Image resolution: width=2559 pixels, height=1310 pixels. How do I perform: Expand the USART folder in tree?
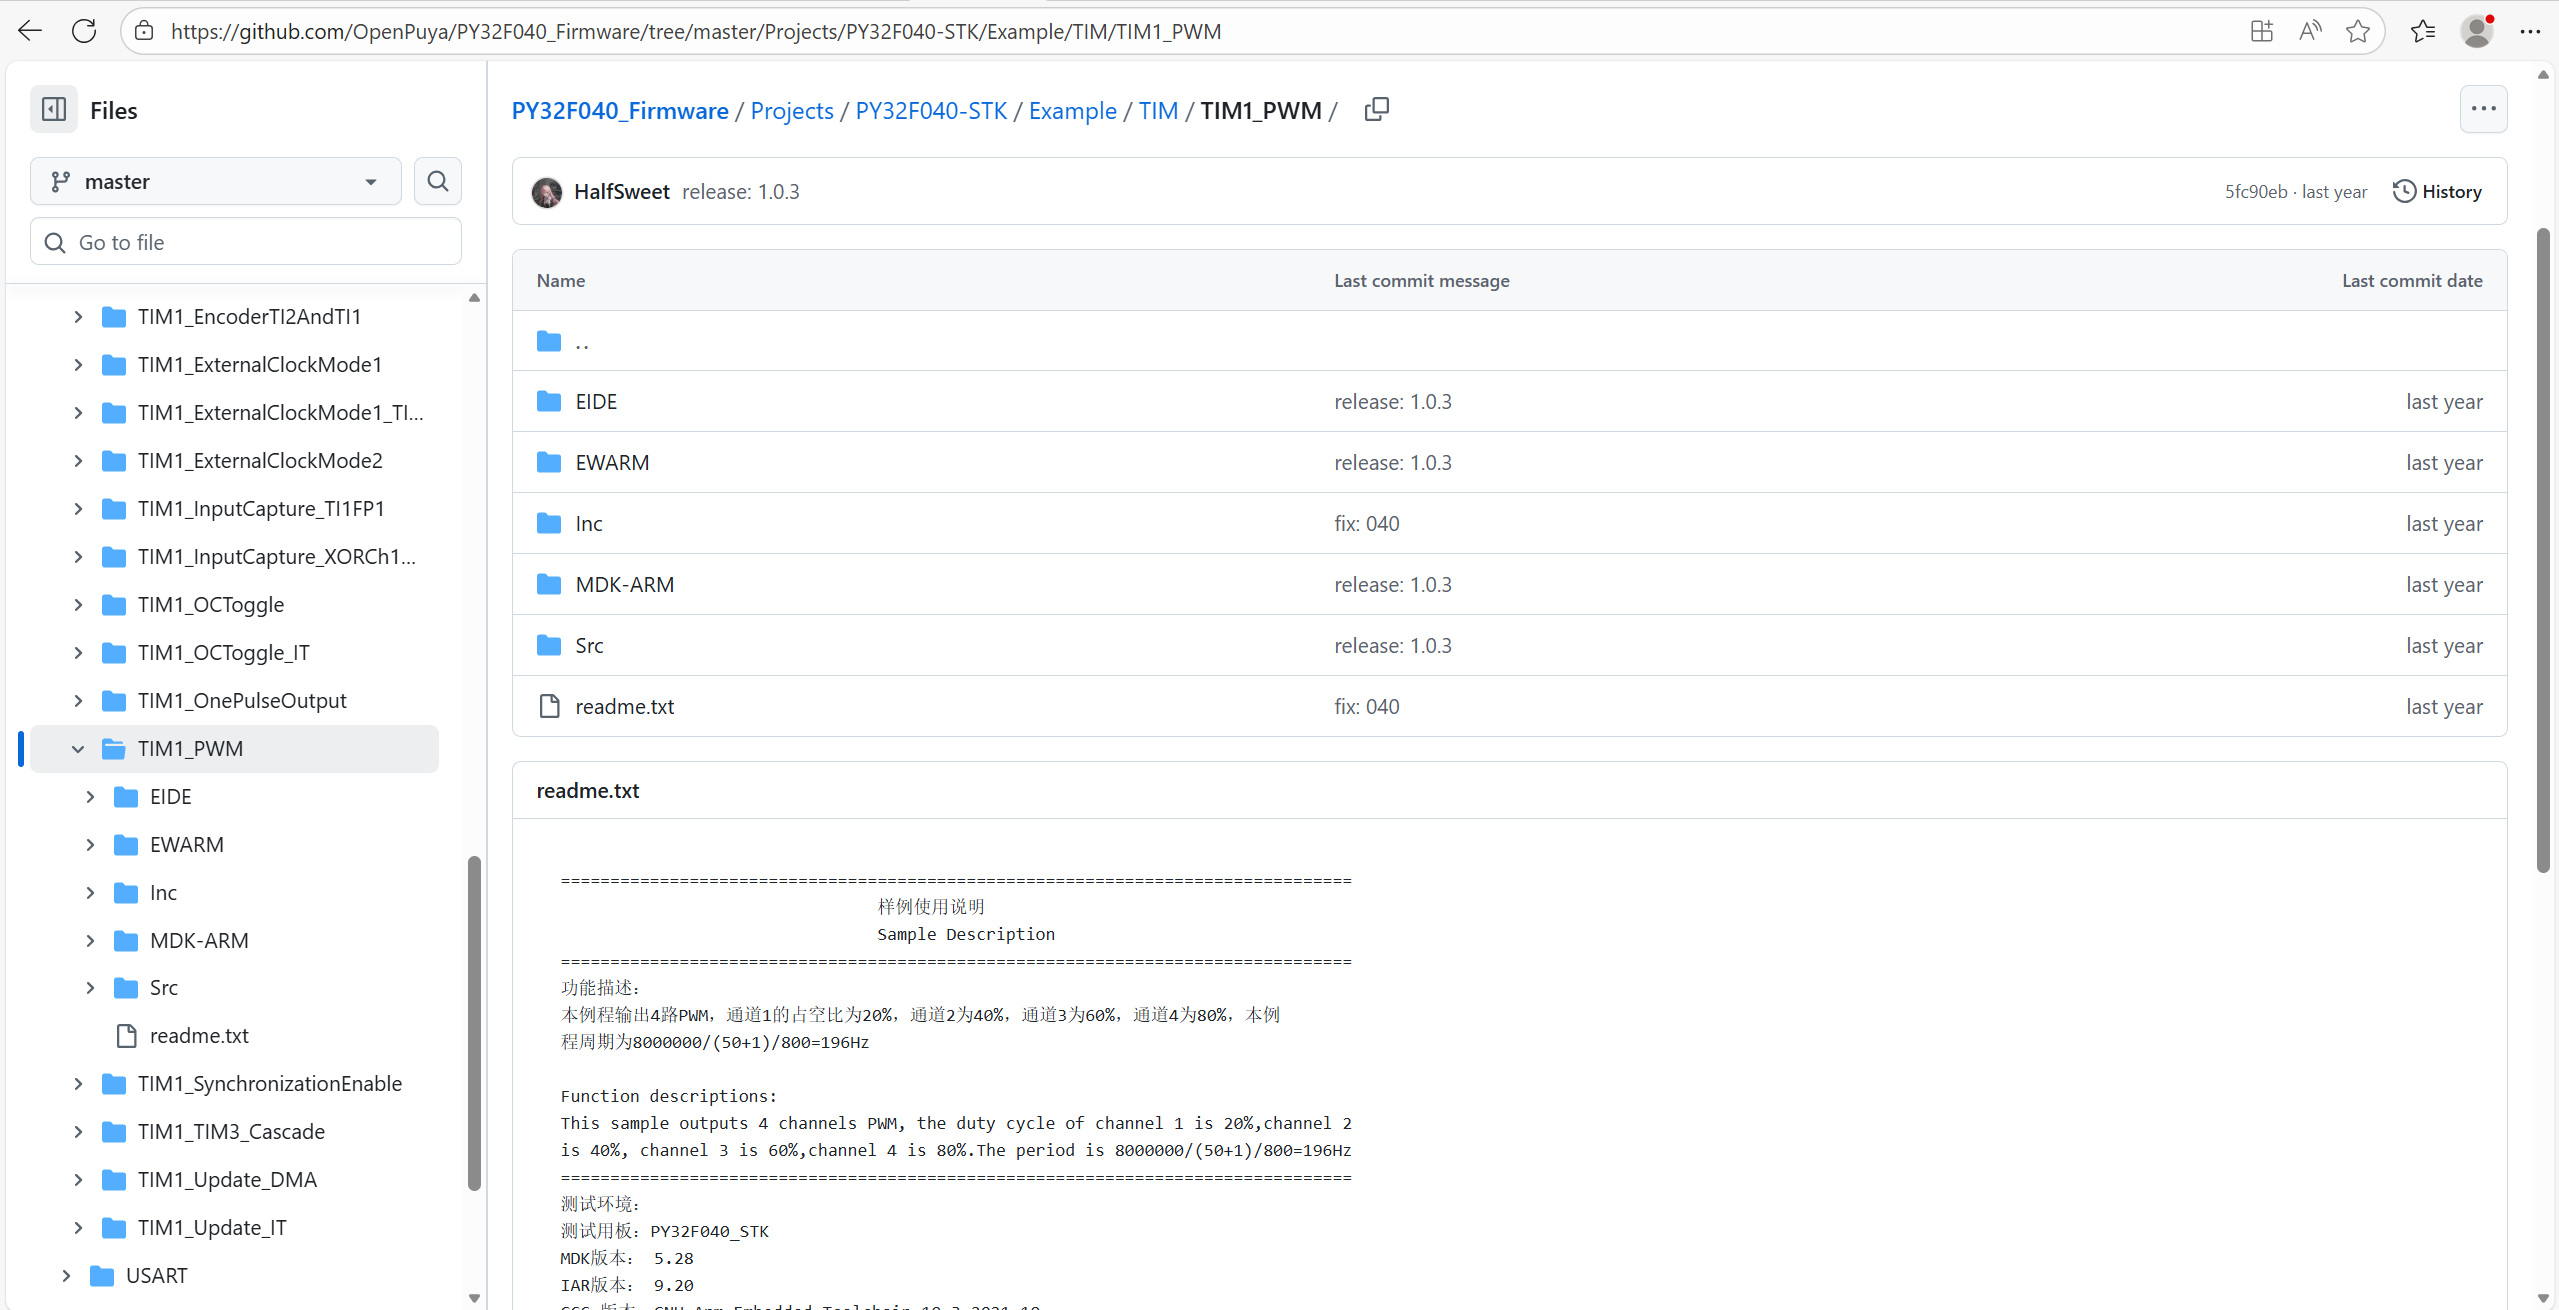66,1276
